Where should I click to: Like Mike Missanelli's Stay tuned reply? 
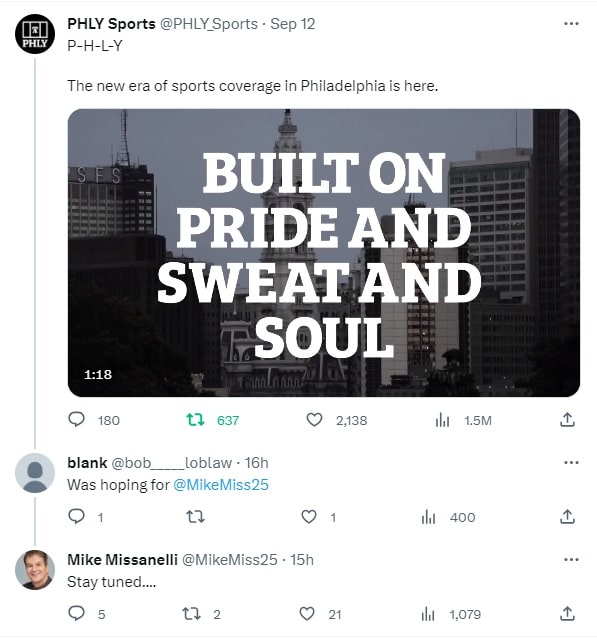tap(307, 613)
